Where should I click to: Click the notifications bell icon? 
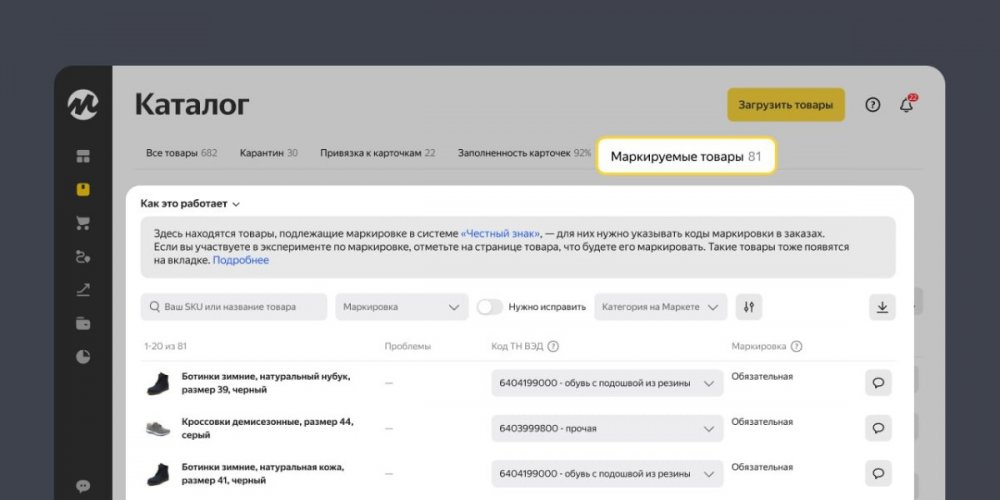click(906, 105)
